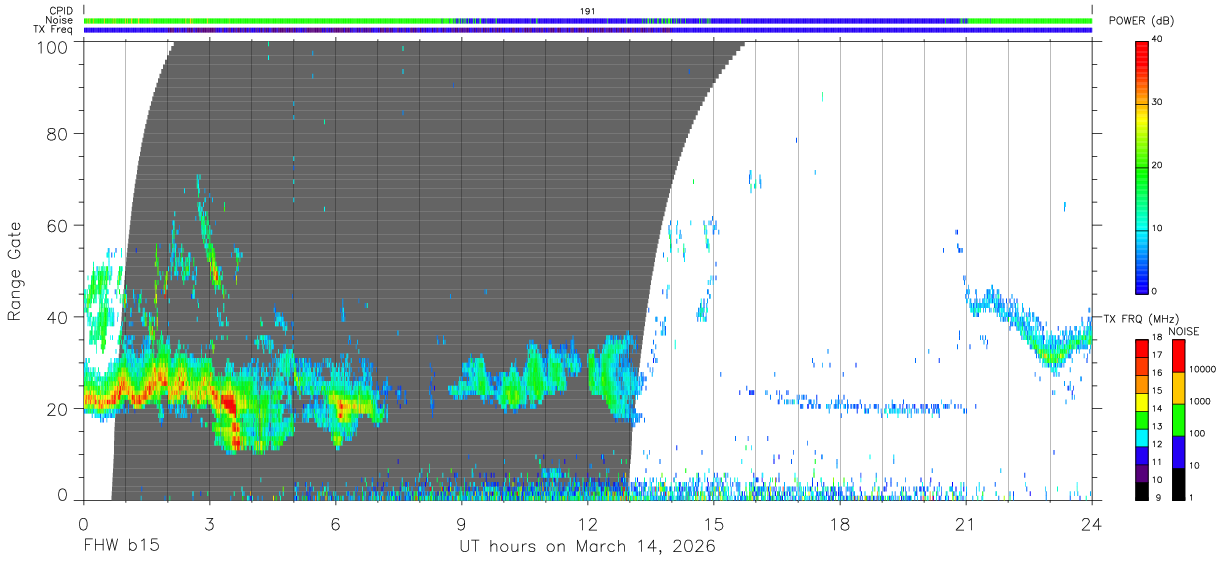Click the blue TX Freq status strip

tap(588, 30)
